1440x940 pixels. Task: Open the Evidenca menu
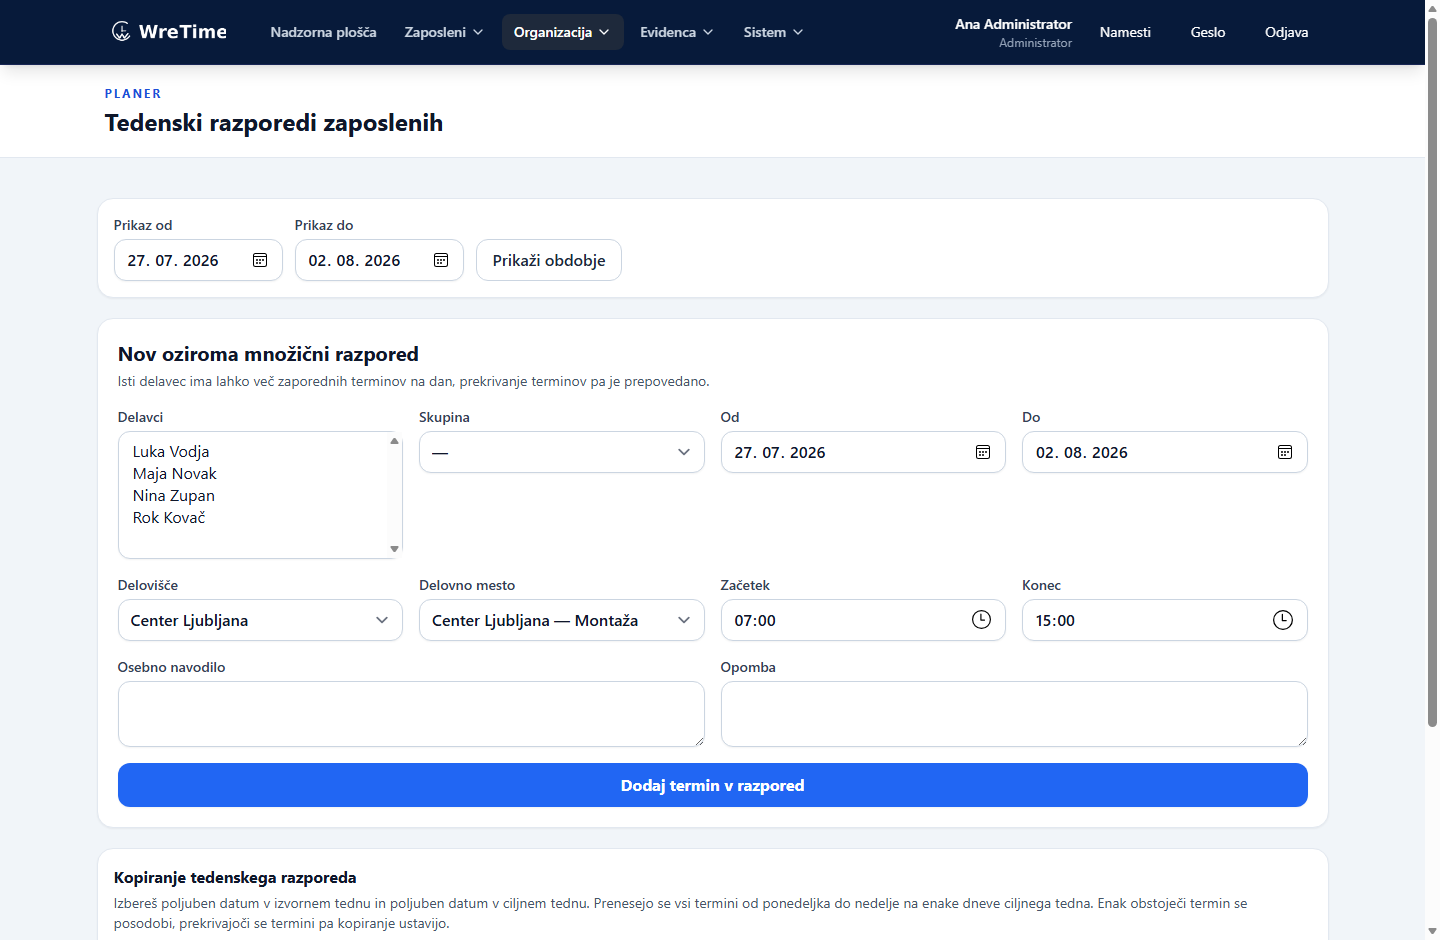click(677, 32)
